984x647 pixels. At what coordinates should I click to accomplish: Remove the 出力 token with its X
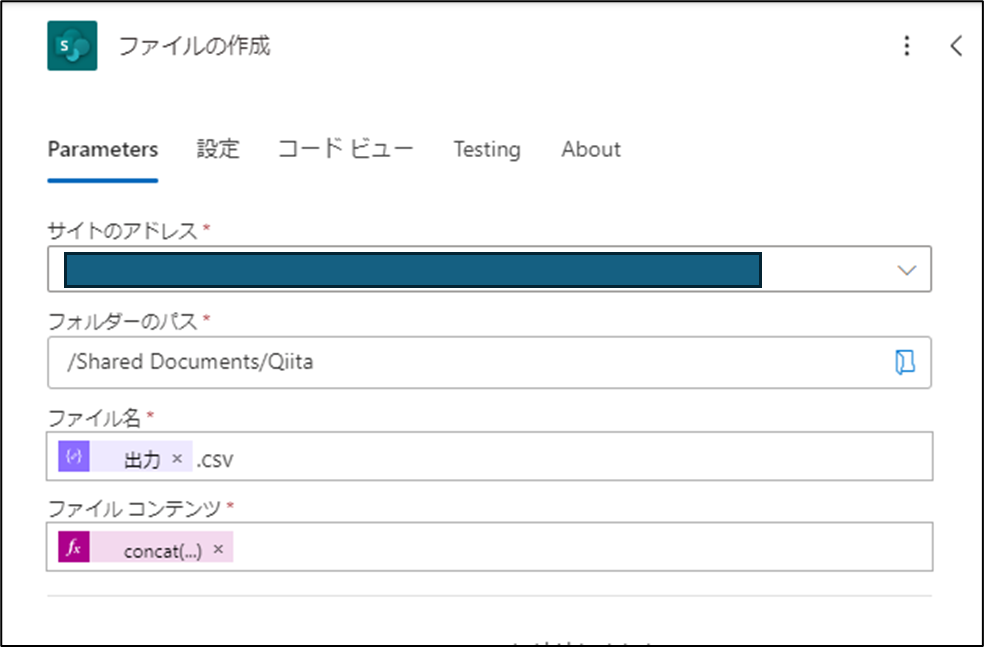177,459
